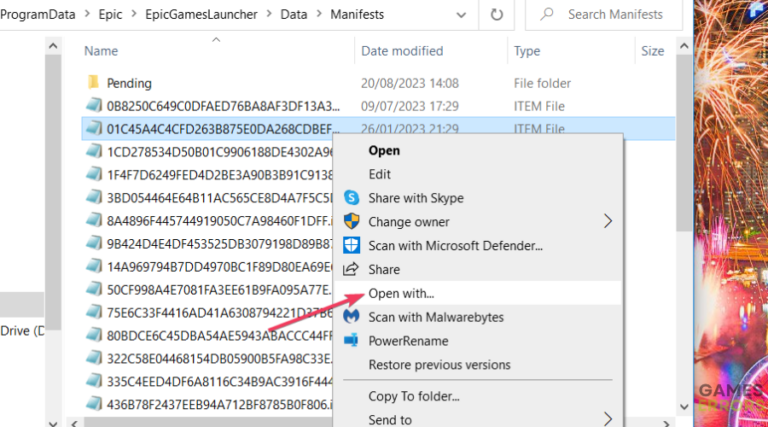This screenshot has height=427, width=768.
Task: Click the file list vertical scrollbar thumb
Action: [x=684, y=142]
